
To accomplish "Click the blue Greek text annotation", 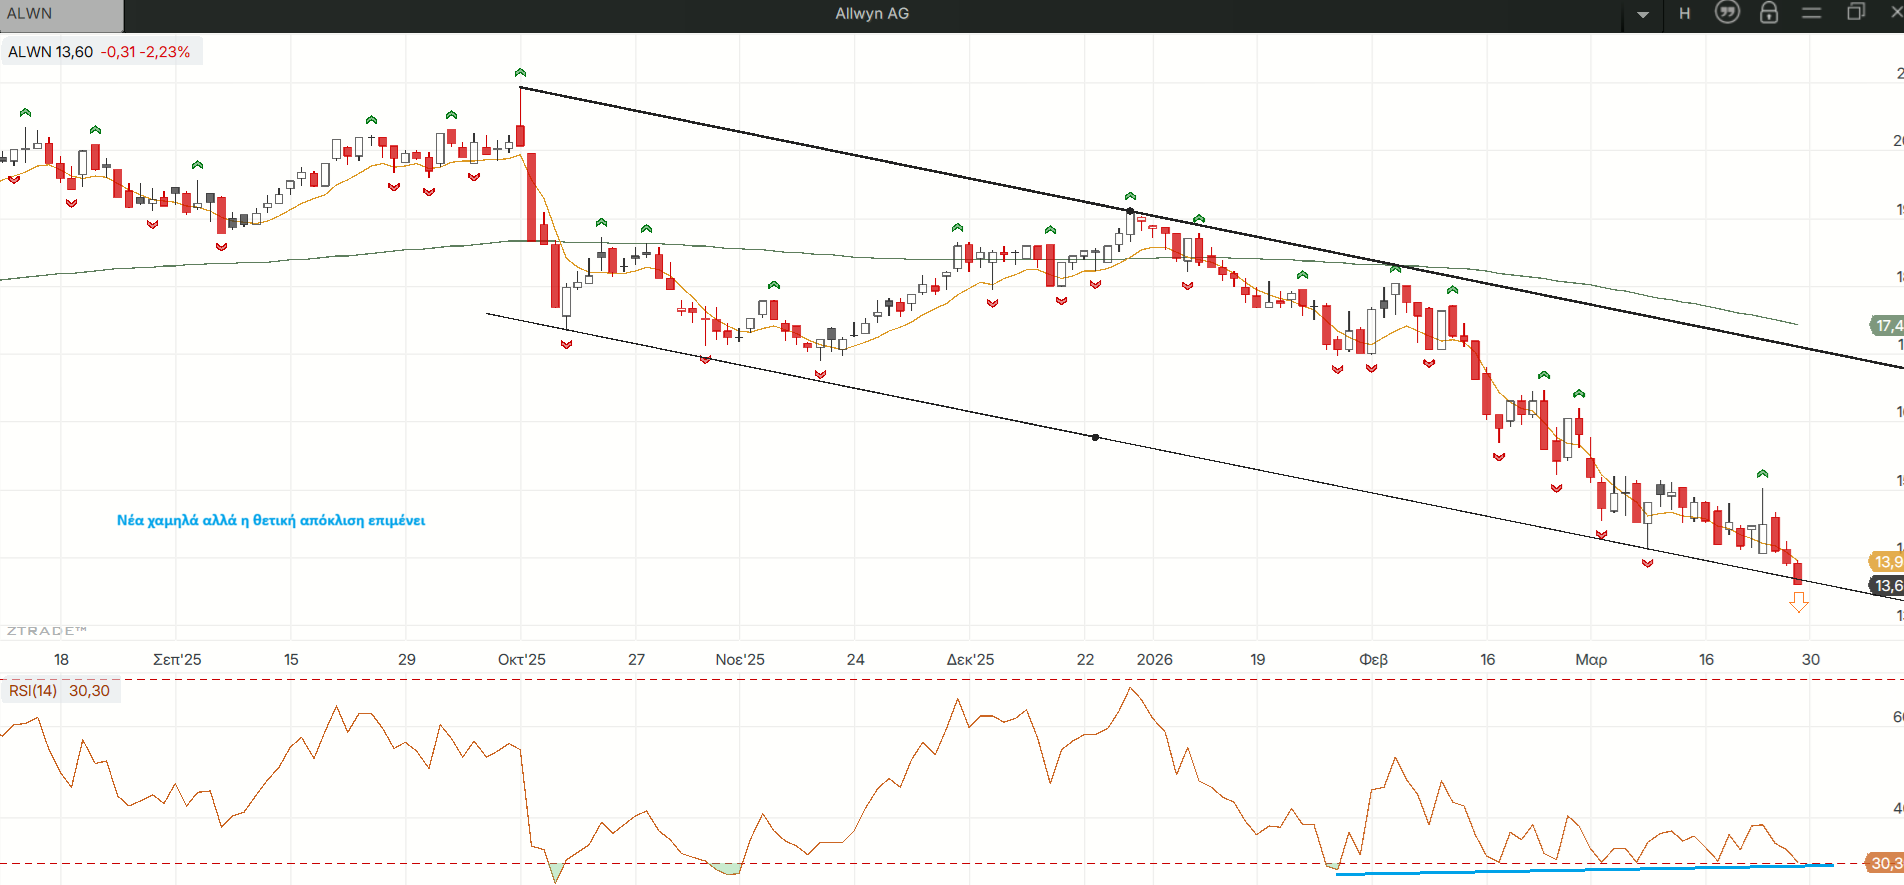I will point(271,521).
